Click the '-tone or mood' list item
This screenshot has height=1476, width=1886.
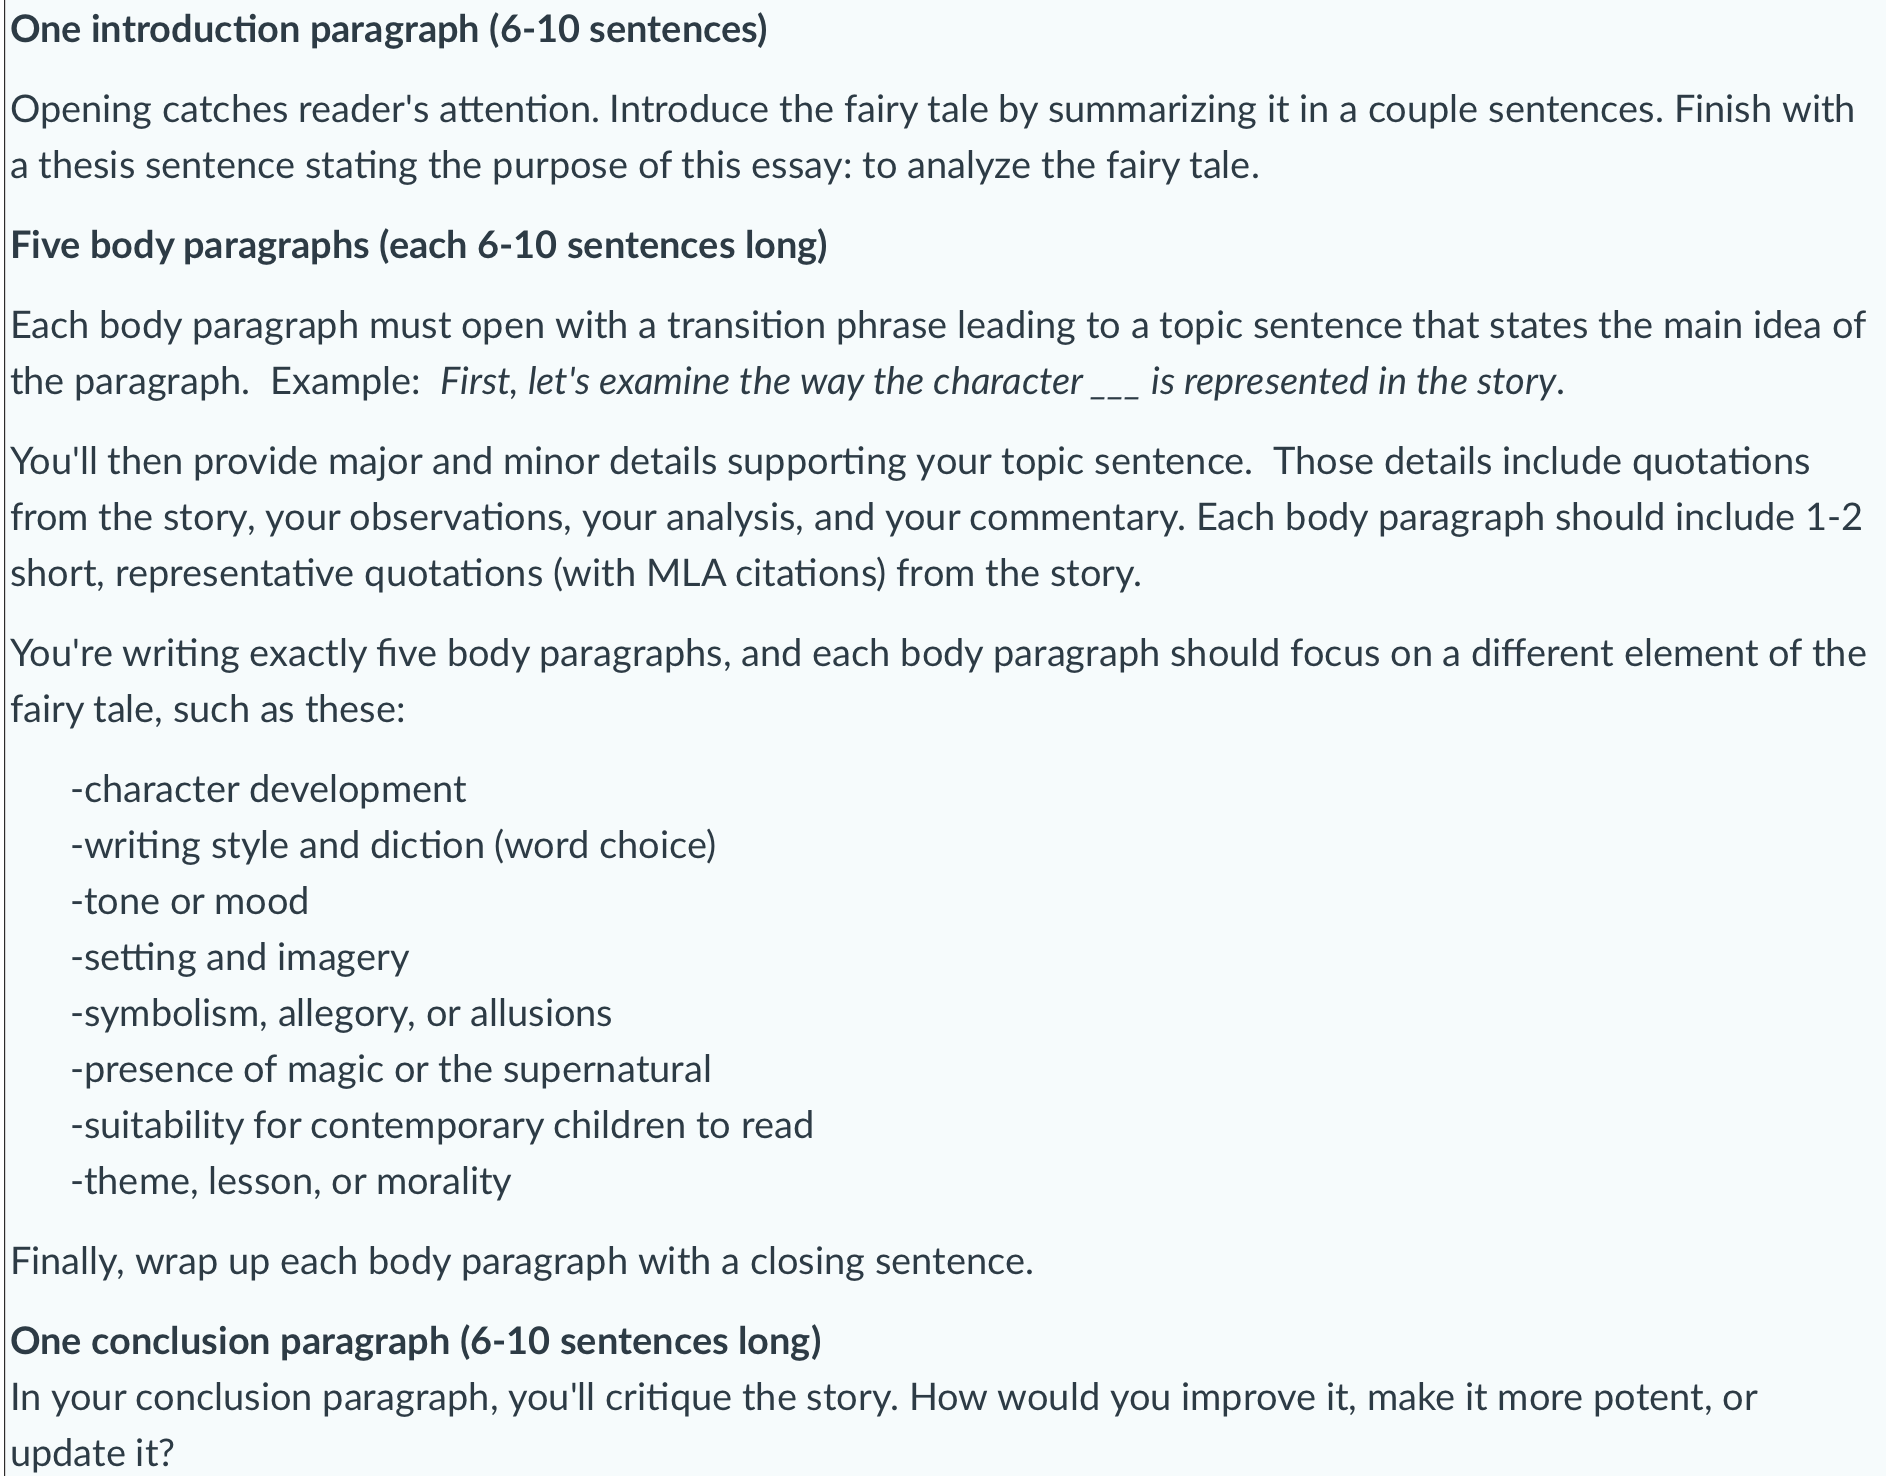[x=189, y=902]
